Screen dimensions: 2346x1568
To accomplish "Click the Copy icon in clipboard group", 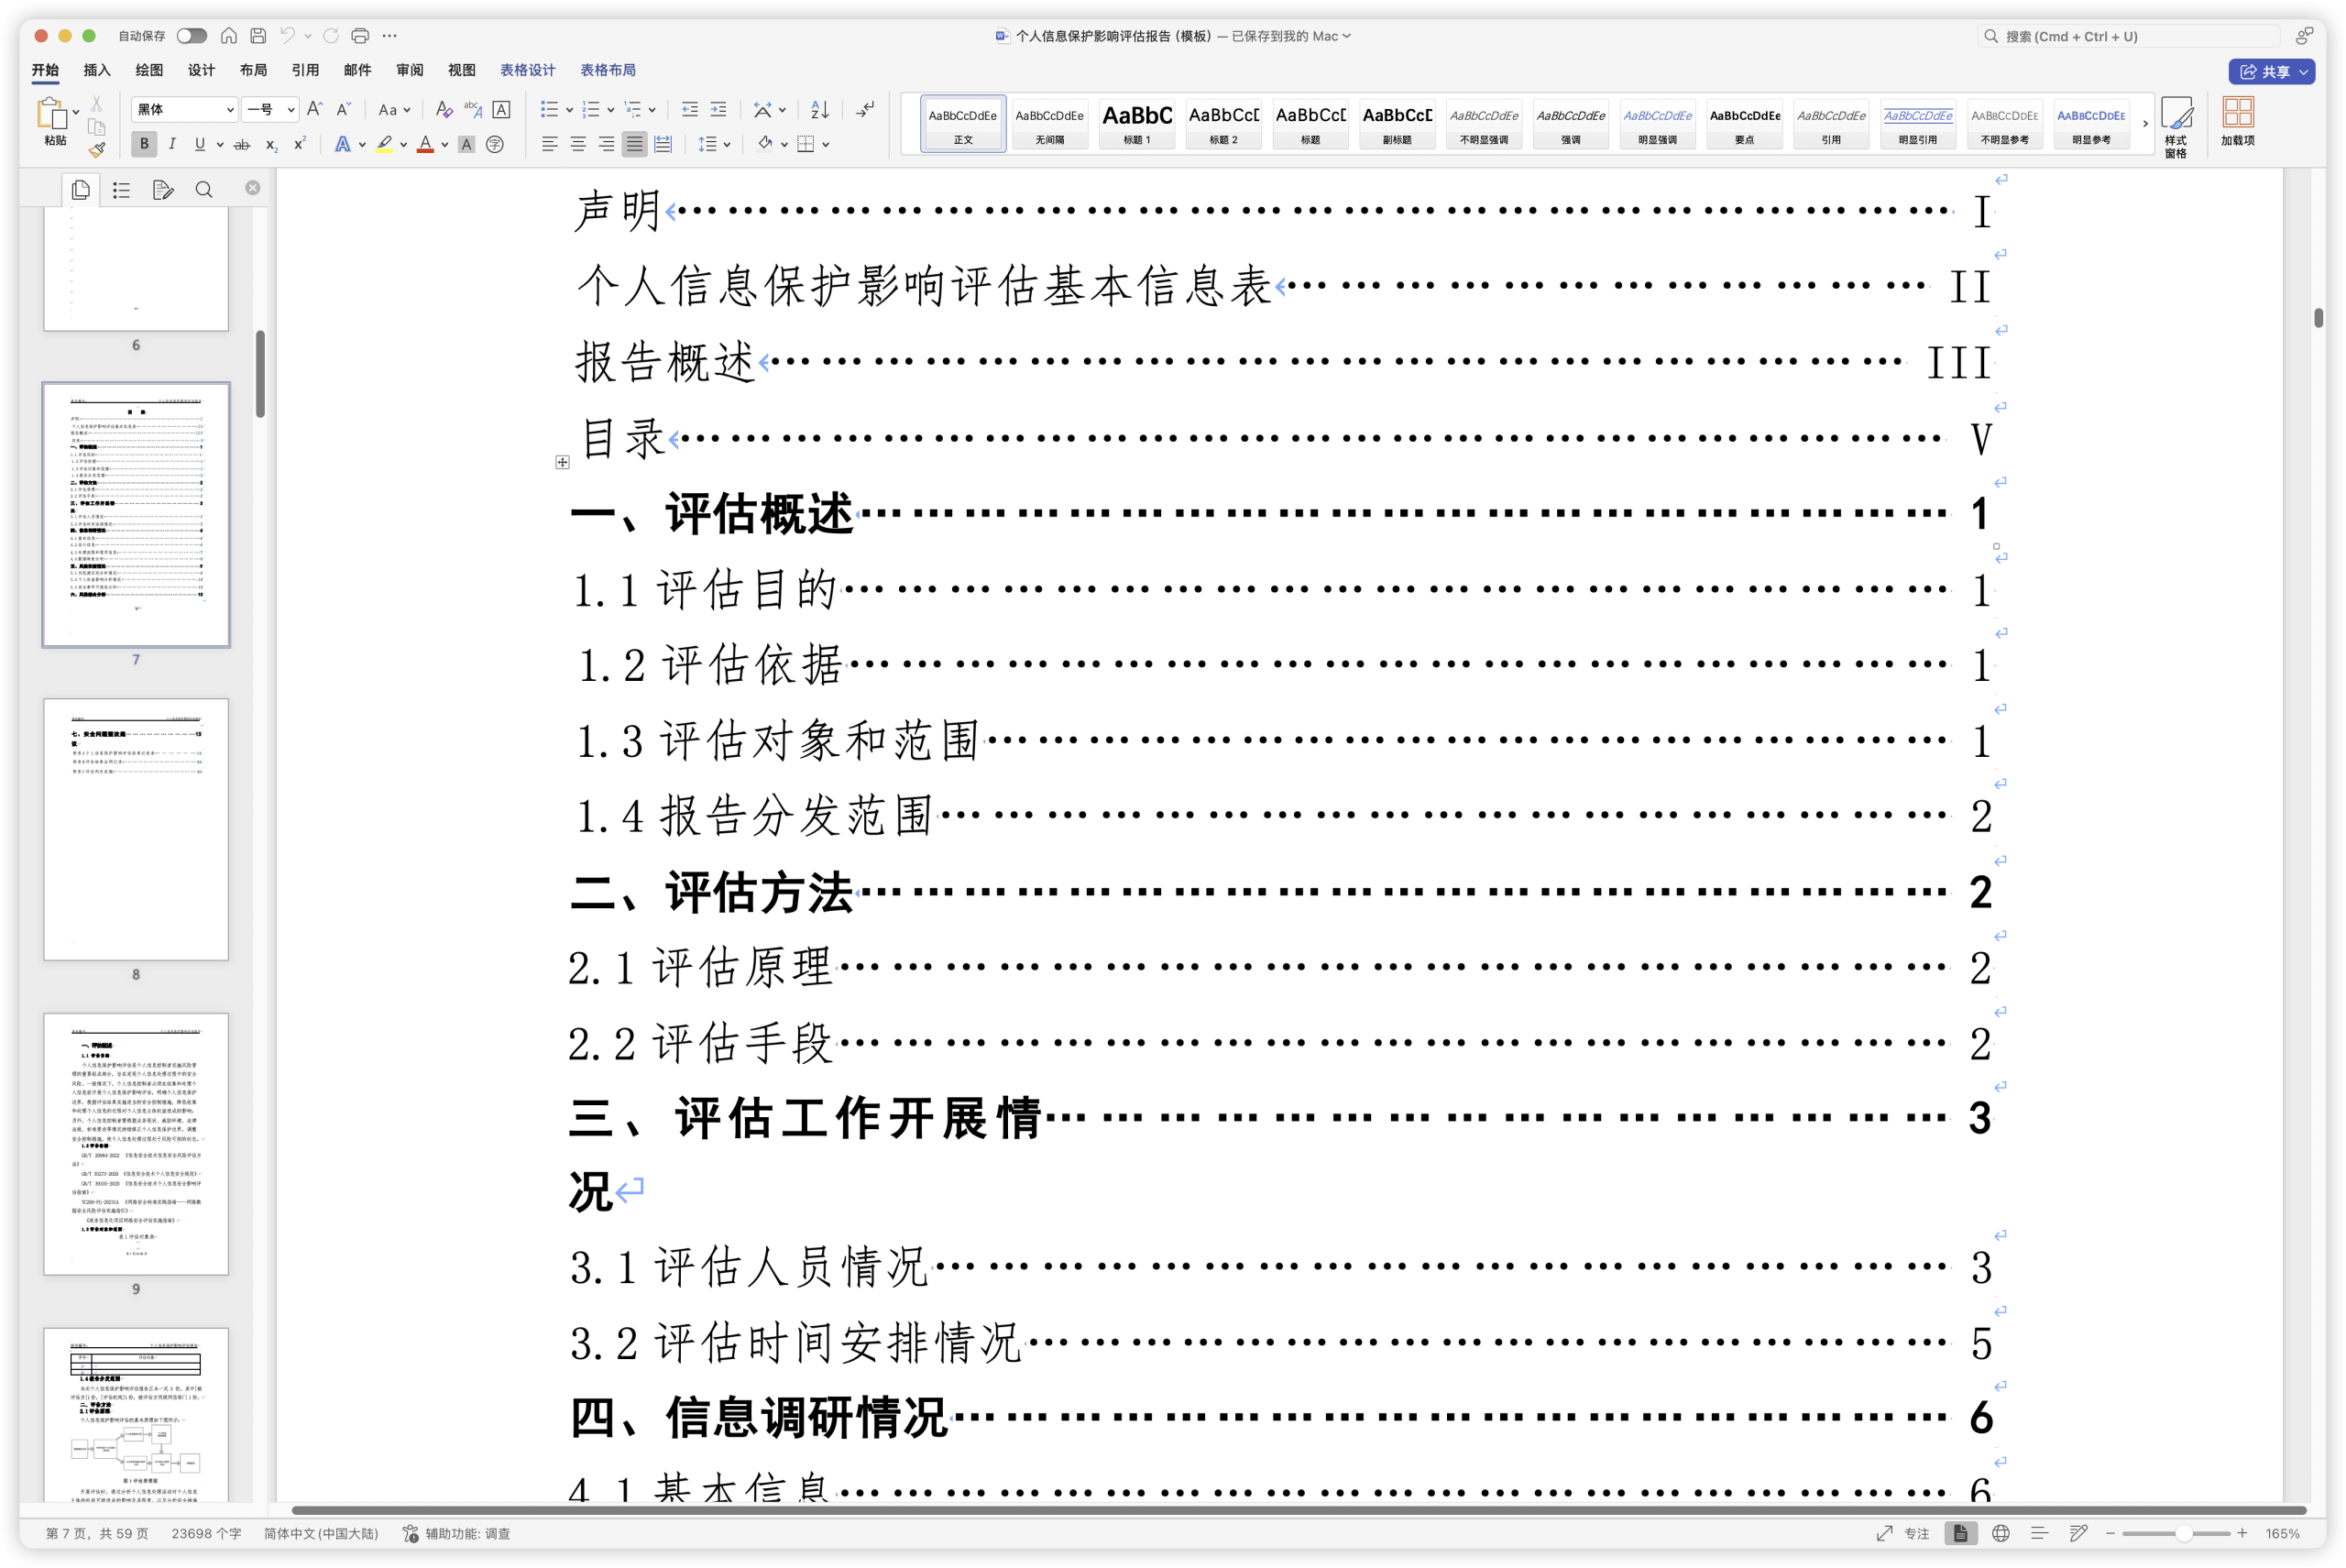I will tap(96, 127).
